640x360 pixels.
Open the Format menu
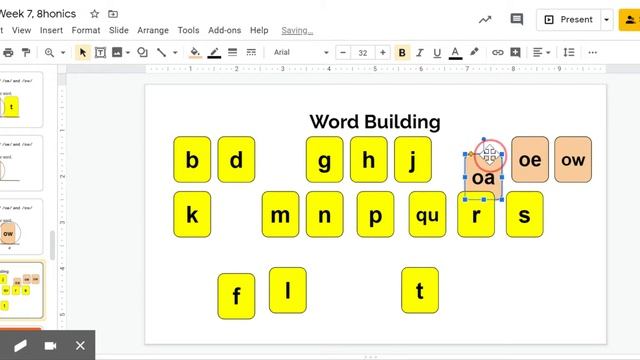pos(86,30)
